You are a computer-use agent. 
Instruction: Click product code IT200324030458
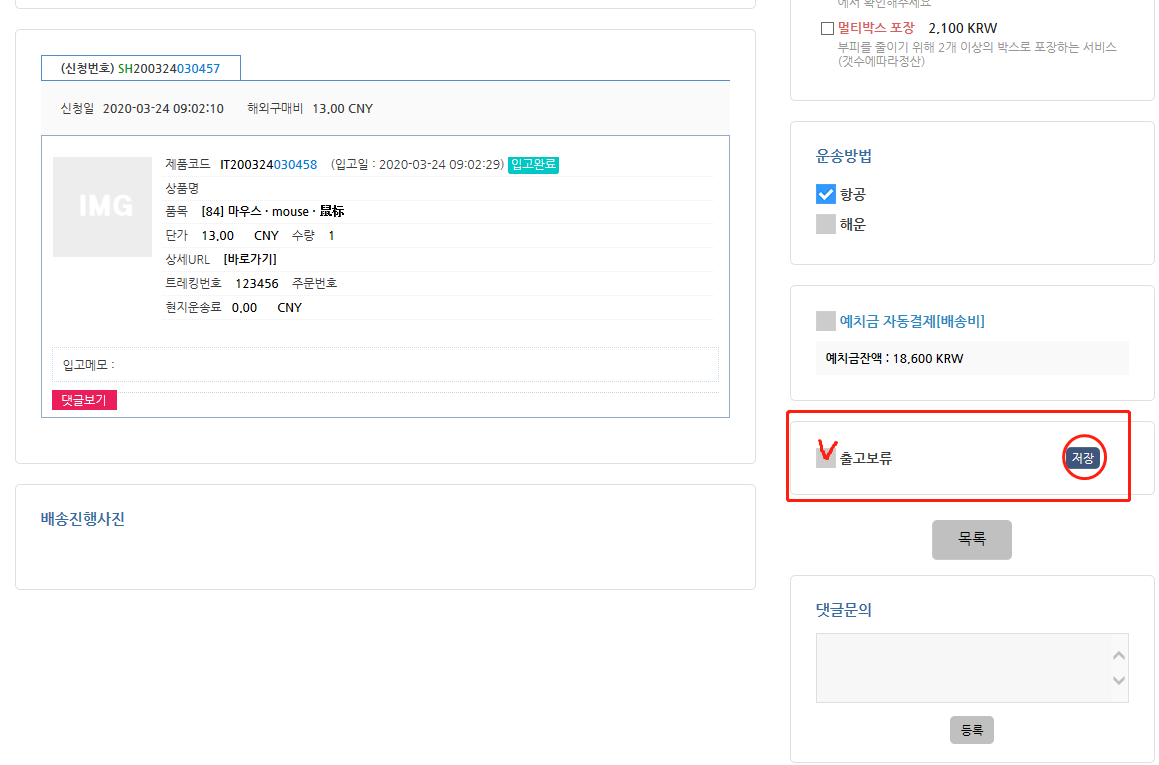click(268, 164)
